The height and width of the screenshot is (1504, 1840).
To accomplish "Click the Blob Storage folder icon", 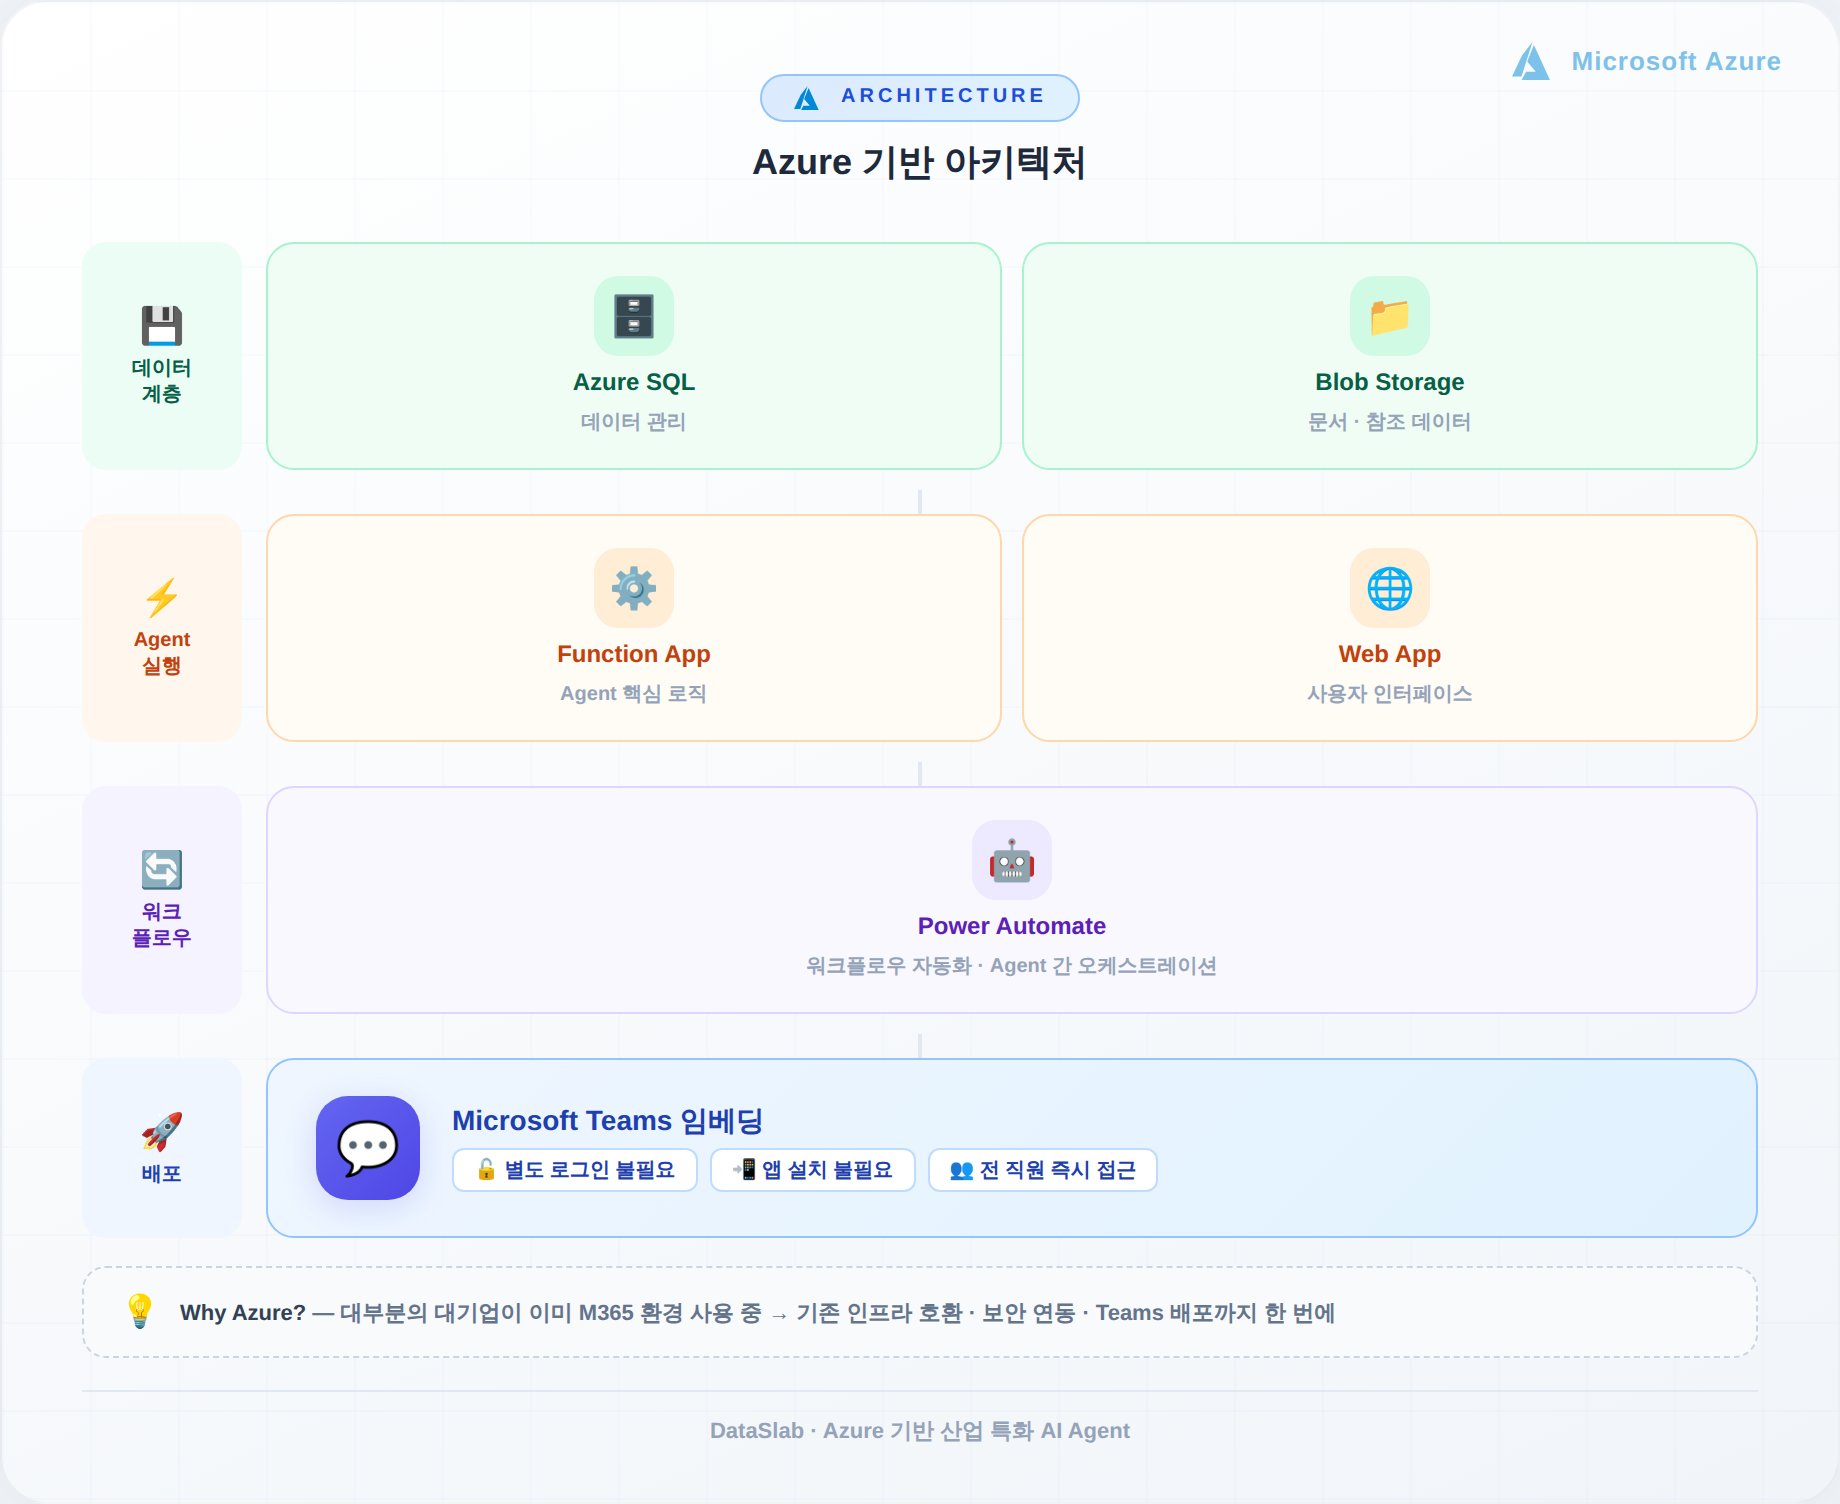I will (x=1390, y=316).
